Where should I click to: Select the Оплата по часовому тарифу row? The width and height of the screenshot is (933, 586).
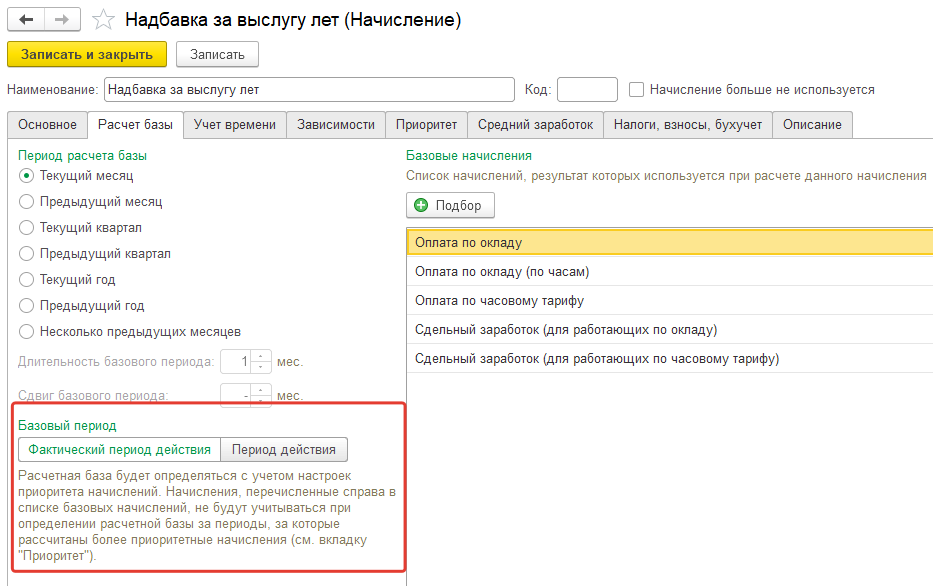tap(499, 300)
